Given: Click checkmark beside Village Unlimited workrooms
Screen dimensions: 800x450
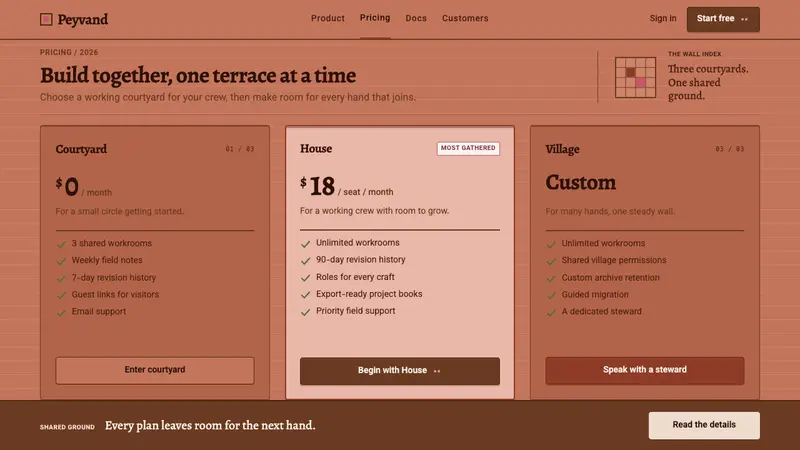Looking at the screenshot, I should point(551,244).
